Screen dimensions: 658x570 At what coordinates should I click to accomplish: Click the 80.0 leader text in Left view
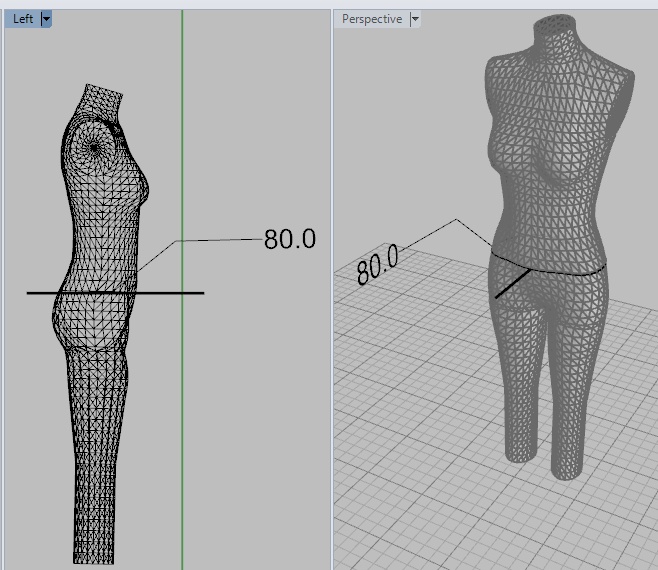click(x=290, y=239)
